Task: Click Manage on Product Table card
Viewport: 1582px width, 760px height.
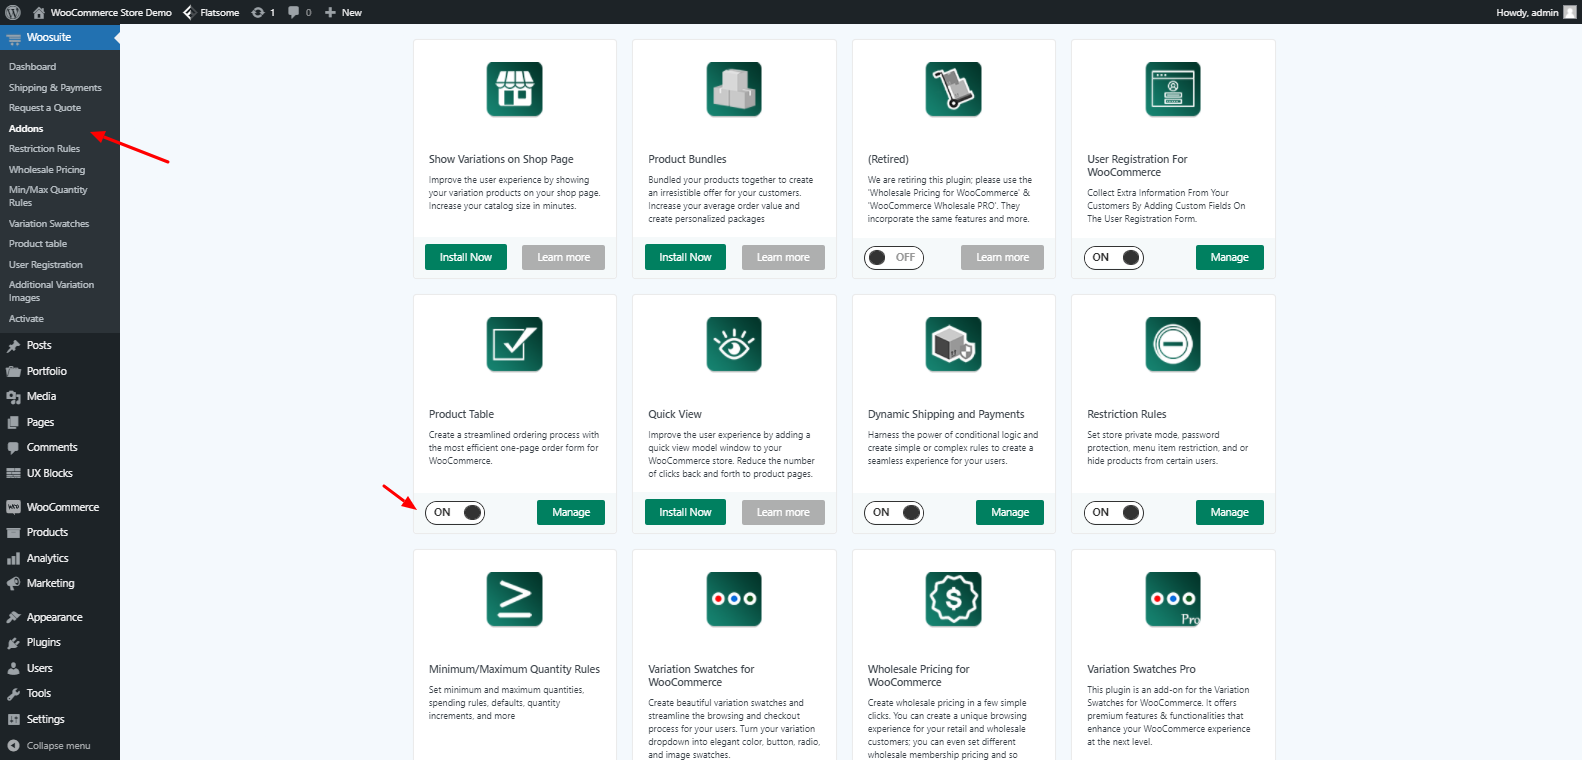Action: (x=571, y=512)
